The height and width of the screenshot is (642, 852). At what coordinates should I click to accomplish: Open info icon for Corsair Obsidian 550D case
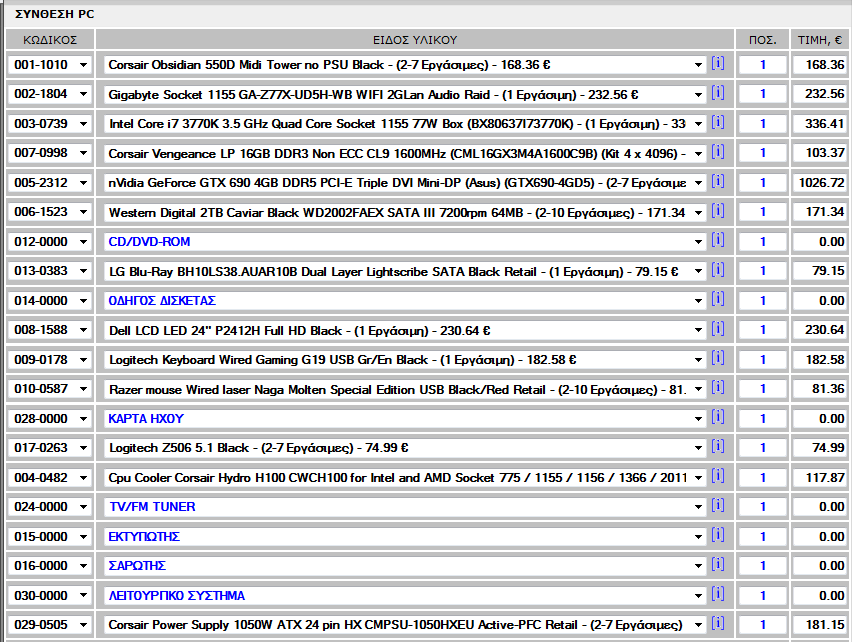coord(718,64)
